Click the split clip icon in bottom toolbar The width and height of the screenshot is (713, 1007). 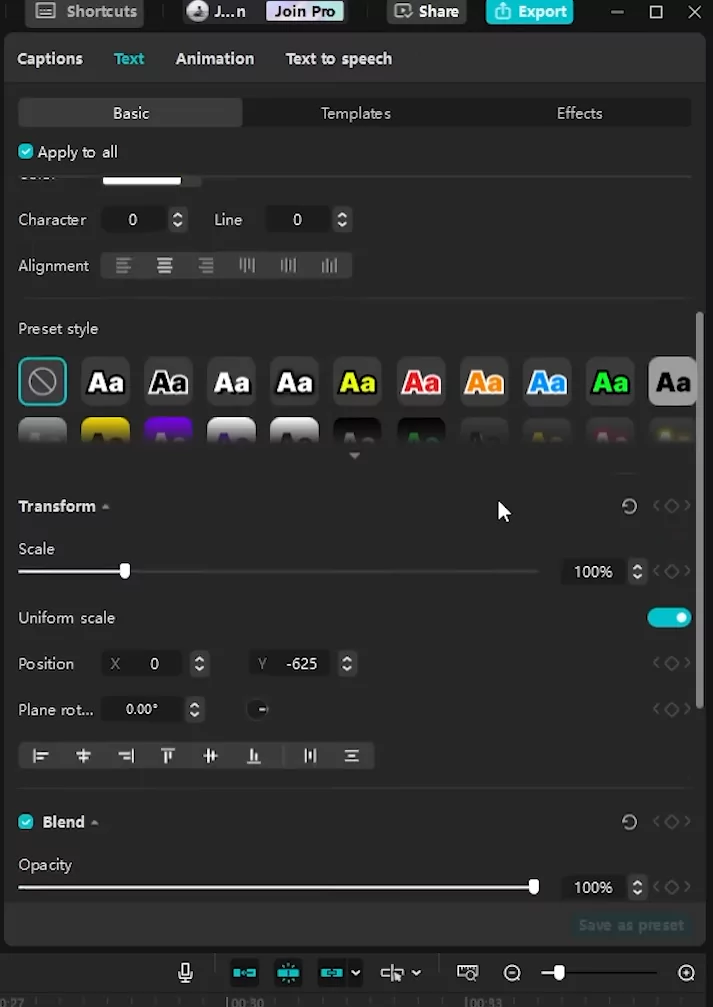[x=288, y=972]
